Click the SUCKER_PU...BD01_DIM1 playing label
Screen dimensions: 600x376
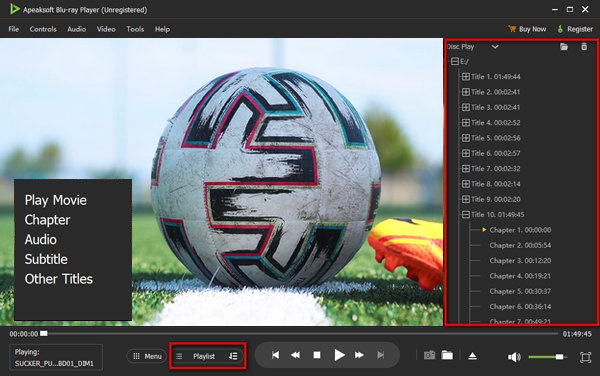click(x=54, y=363)
